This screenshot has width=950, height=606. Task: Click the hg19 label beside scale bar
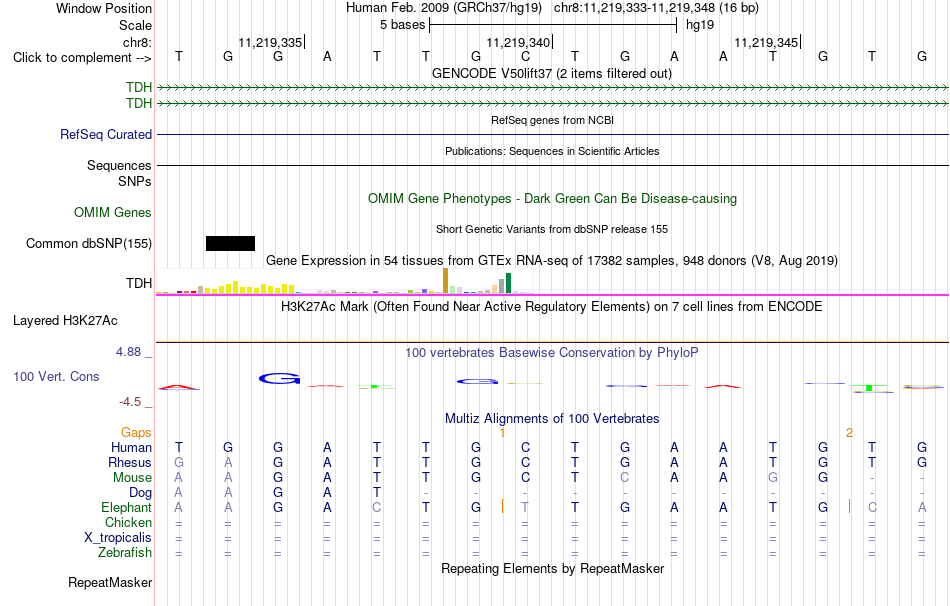700,25
